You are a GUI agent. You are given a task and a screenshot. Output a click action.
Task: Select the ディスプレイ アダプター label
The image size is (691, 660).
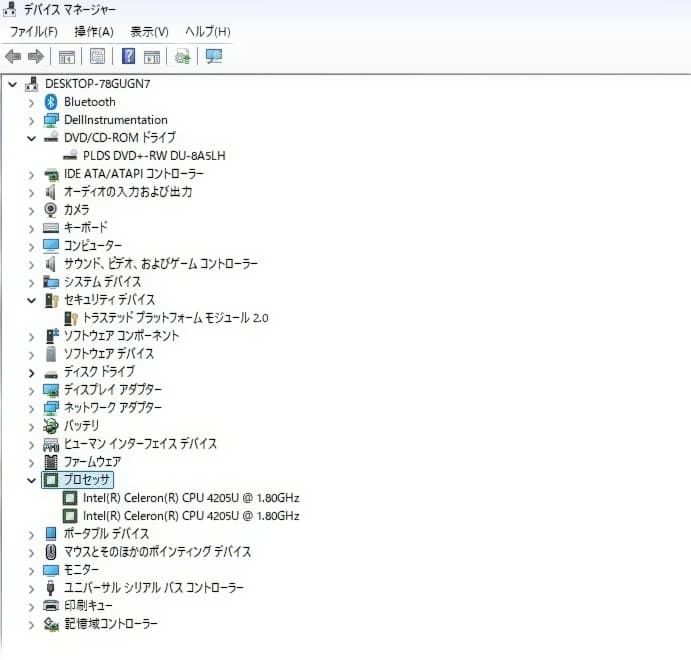tap(113, 389)
